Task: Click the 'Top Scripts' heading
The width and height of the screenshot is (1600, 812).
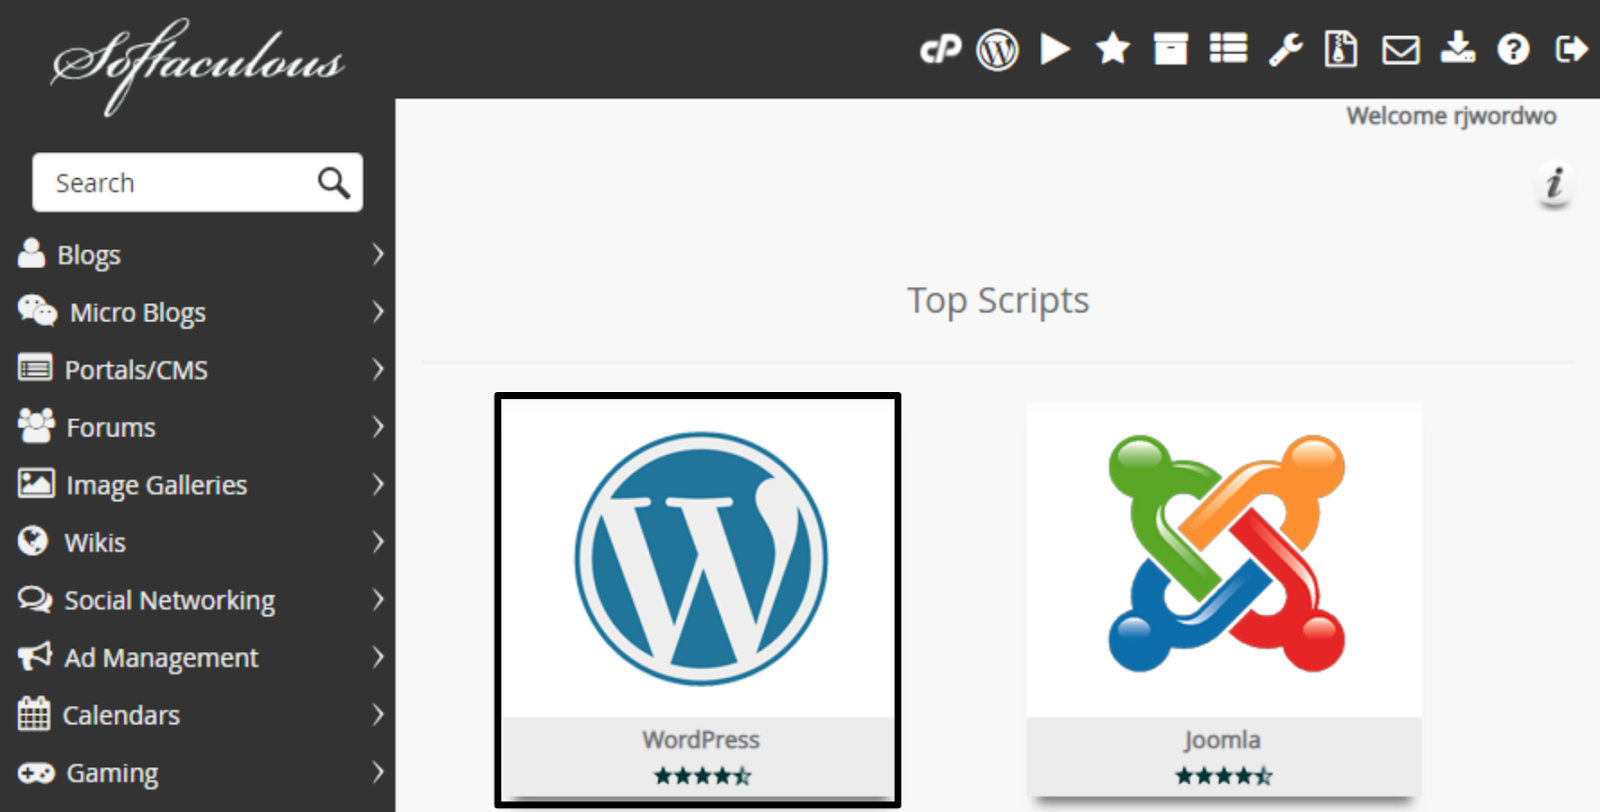Action: (x=998, y=301)
